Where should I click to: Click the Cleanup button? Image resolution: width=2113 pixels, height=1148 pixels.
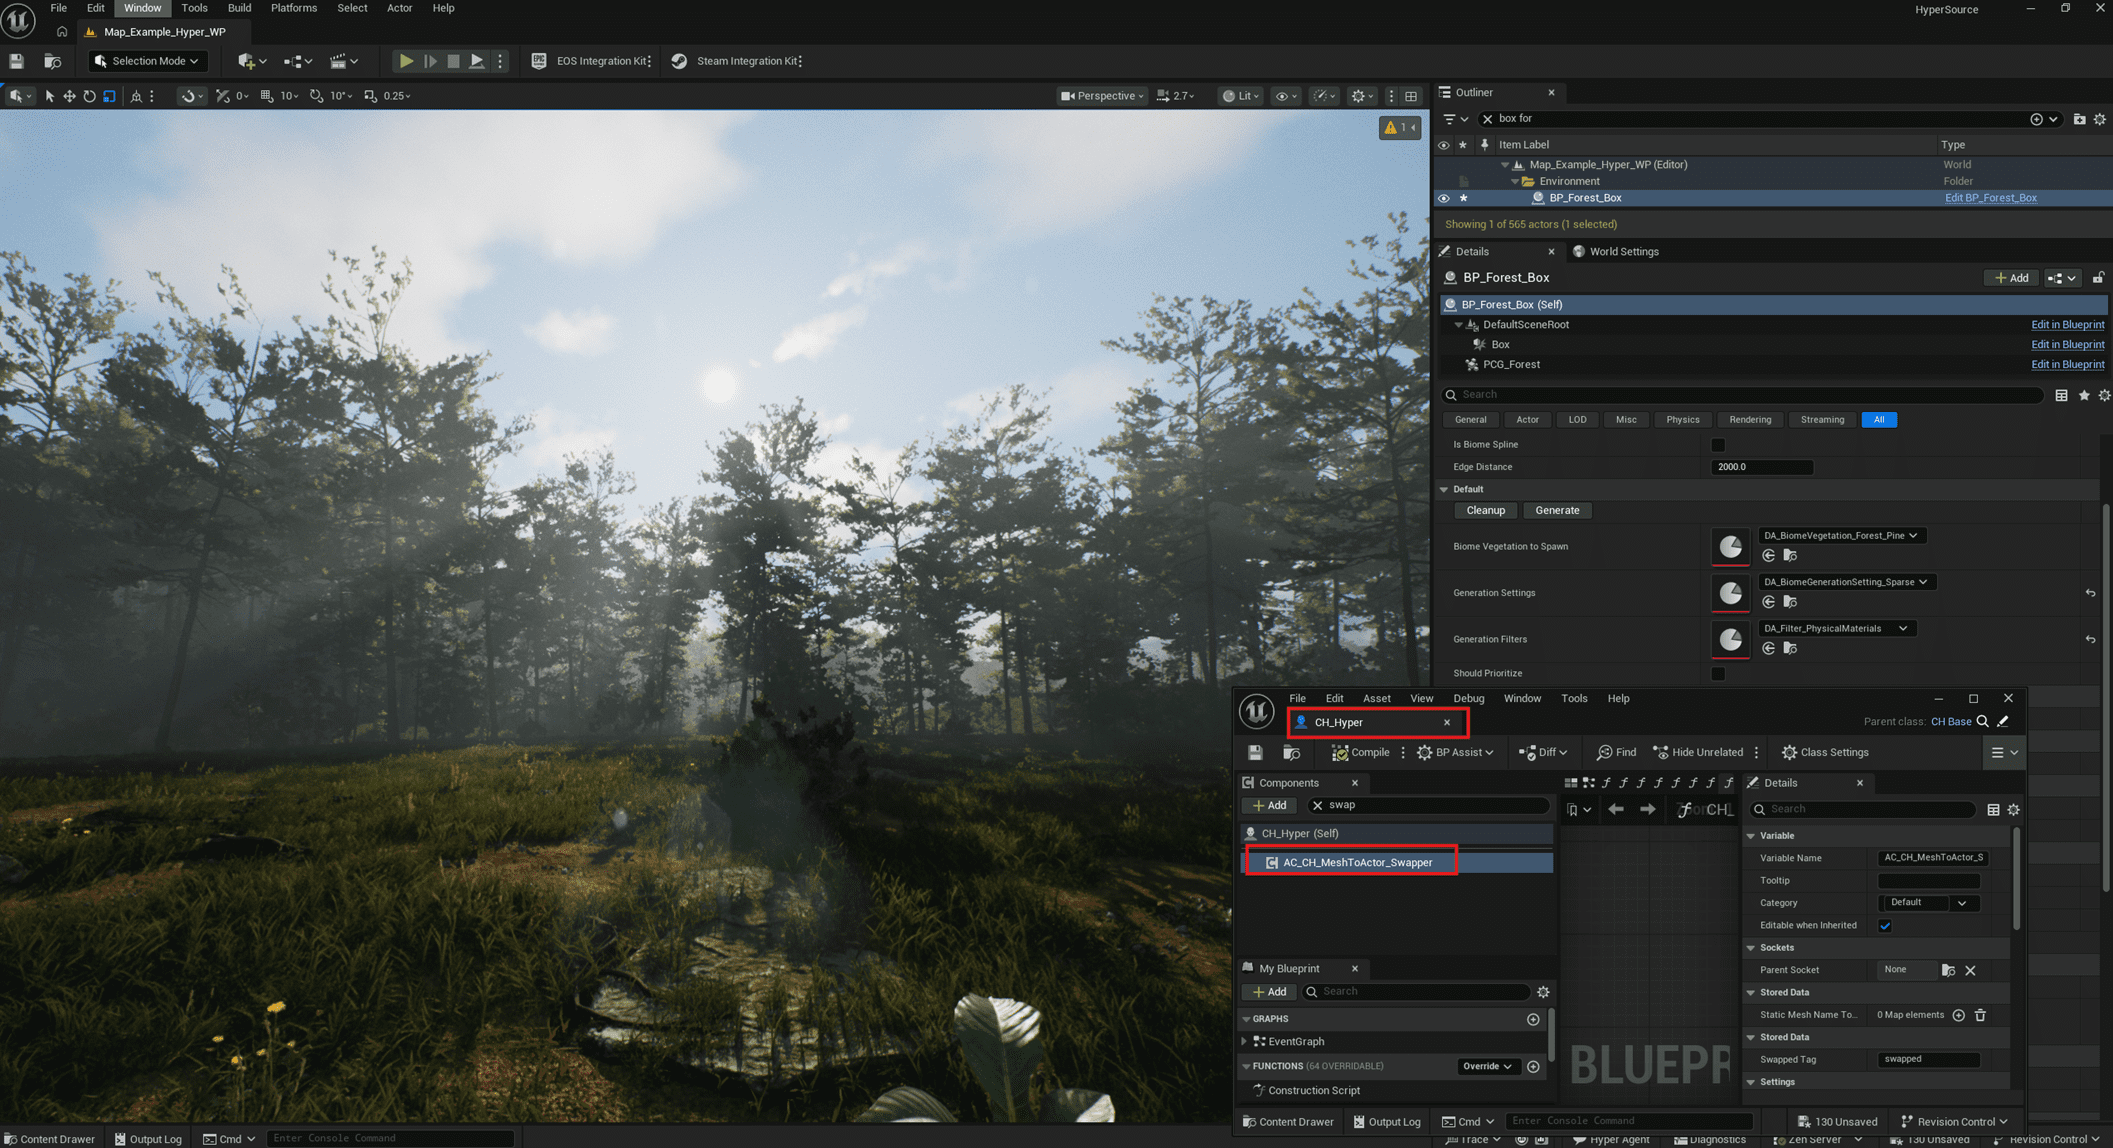(1485, 511)
